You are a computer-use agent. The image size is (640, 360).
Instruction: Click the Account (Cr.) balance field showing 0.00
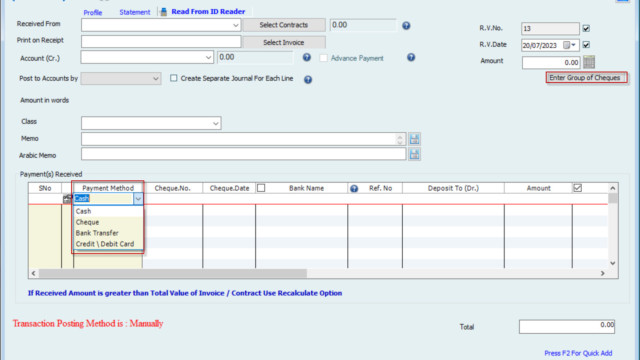coord(255,57)
